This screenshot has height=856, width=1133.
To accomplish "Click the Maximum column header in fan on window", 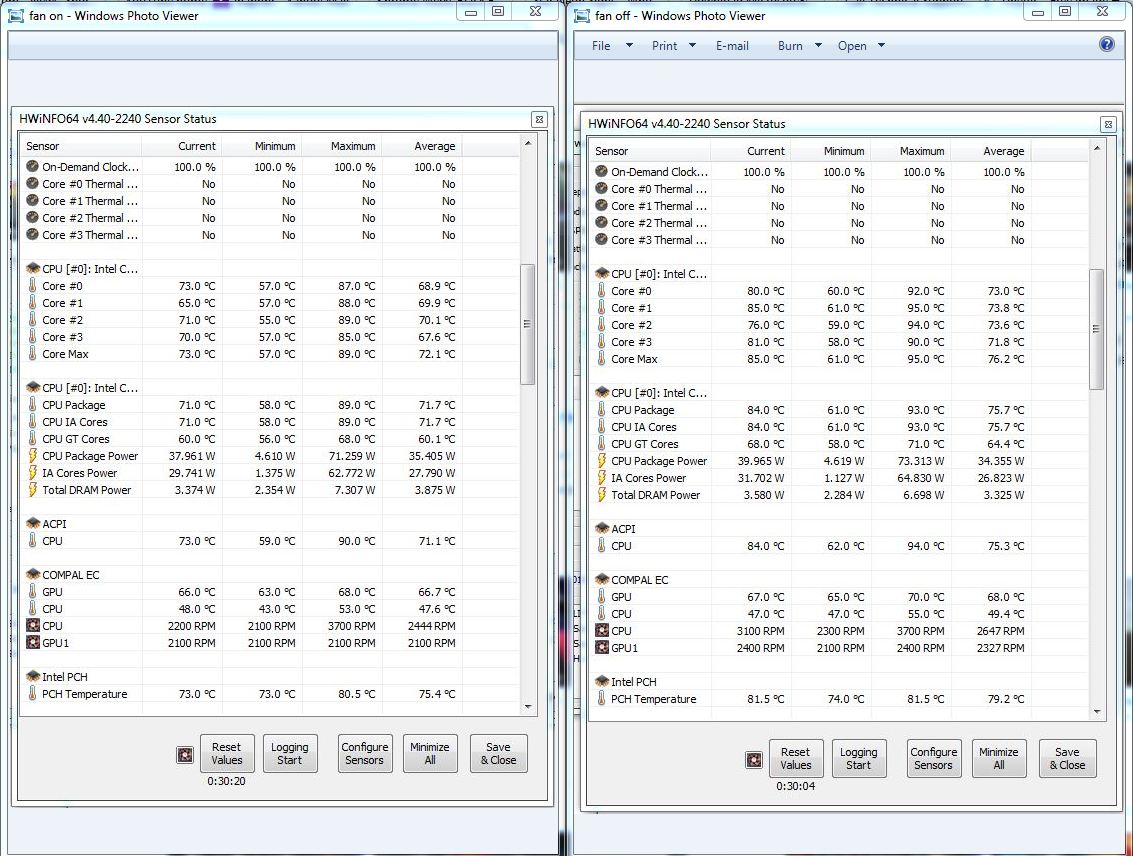I will tap(342, 146).
